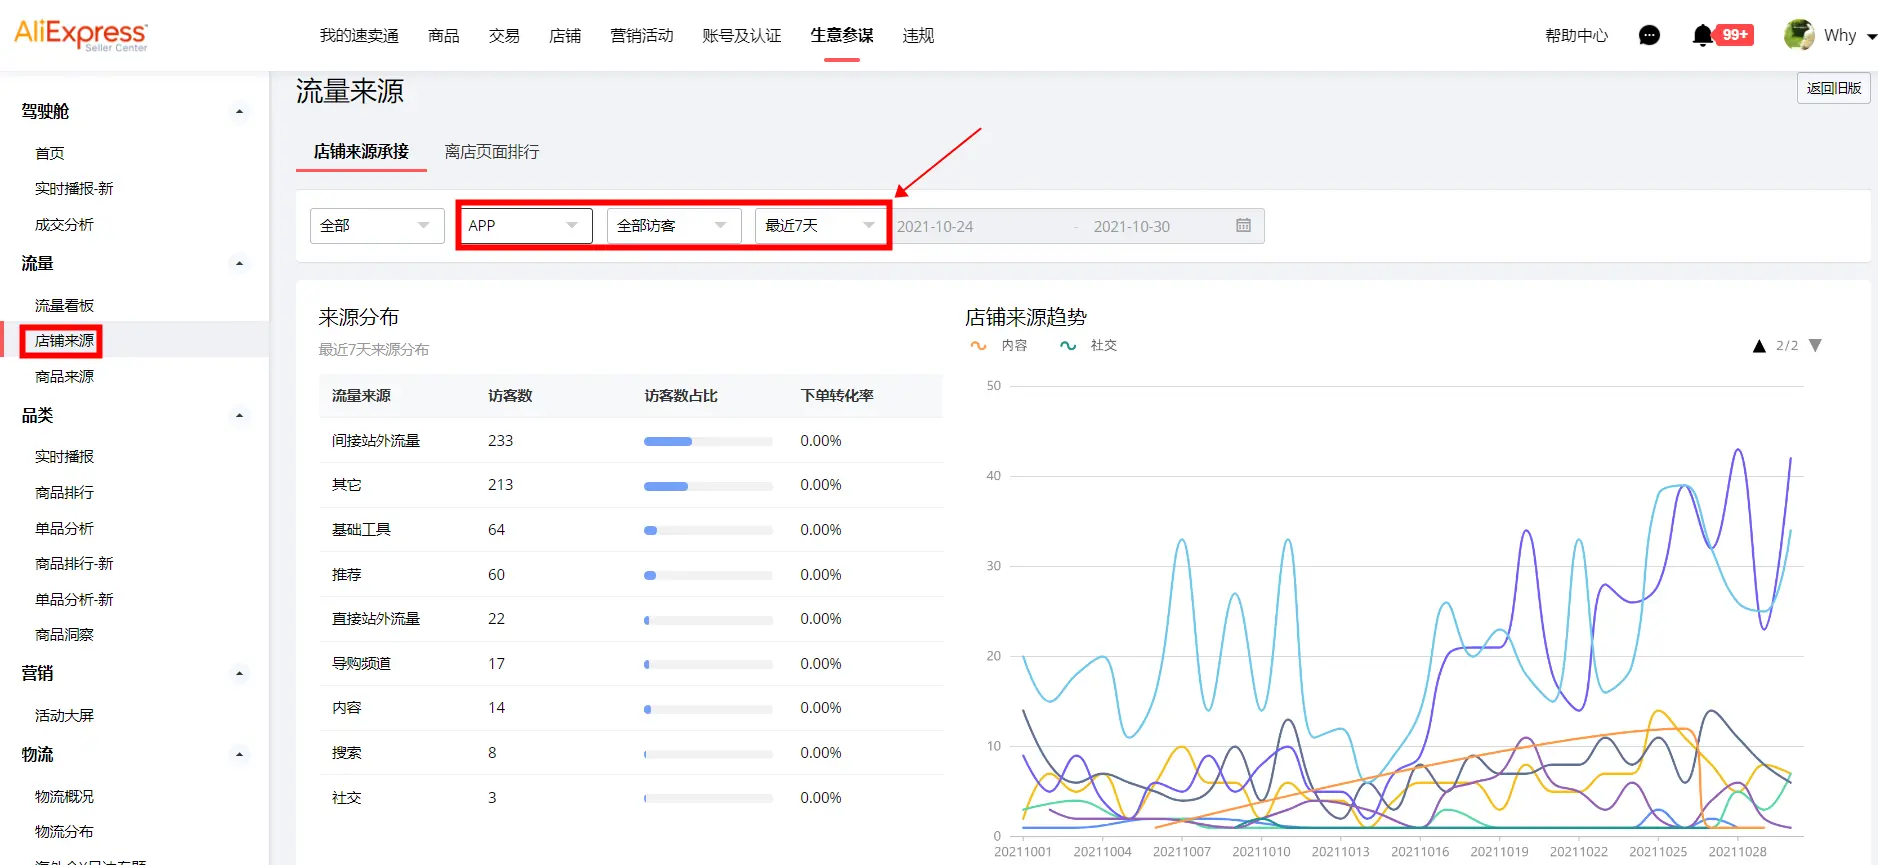The width and height of the screenshot is (1878, 865).
Task: Open the calendar date picker icon
Action: click(x=1243, y=226)
